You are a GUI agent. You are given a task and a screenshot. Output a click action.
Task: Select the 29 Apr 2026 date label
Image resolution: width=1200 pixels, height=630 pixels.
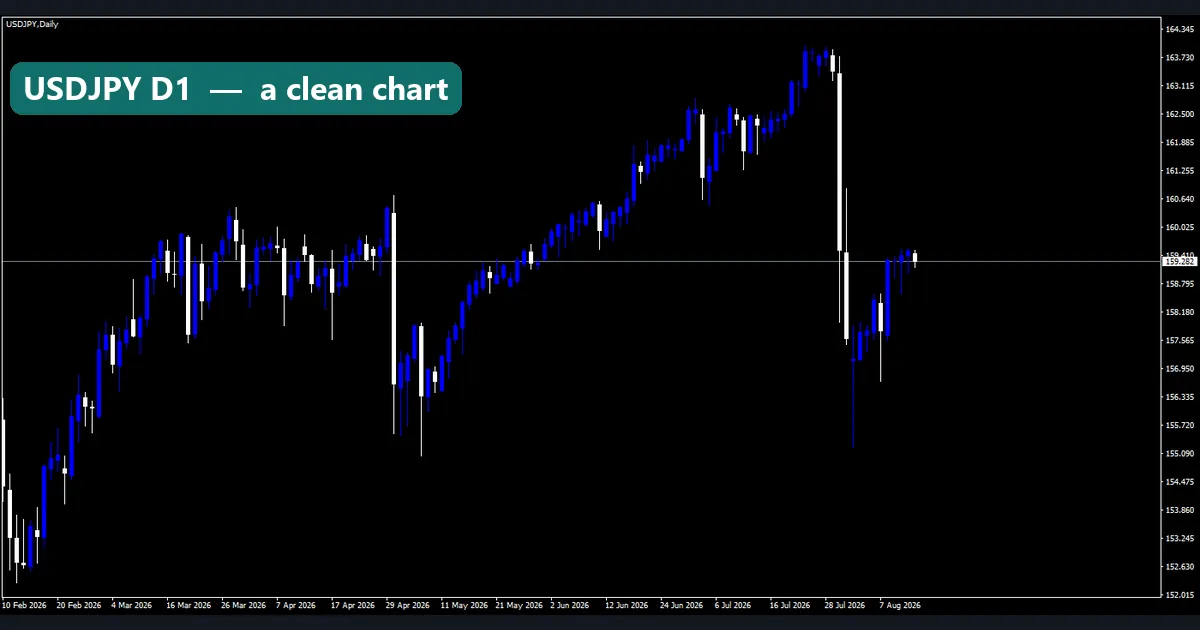pyautogui.click(x=408, y=605)
